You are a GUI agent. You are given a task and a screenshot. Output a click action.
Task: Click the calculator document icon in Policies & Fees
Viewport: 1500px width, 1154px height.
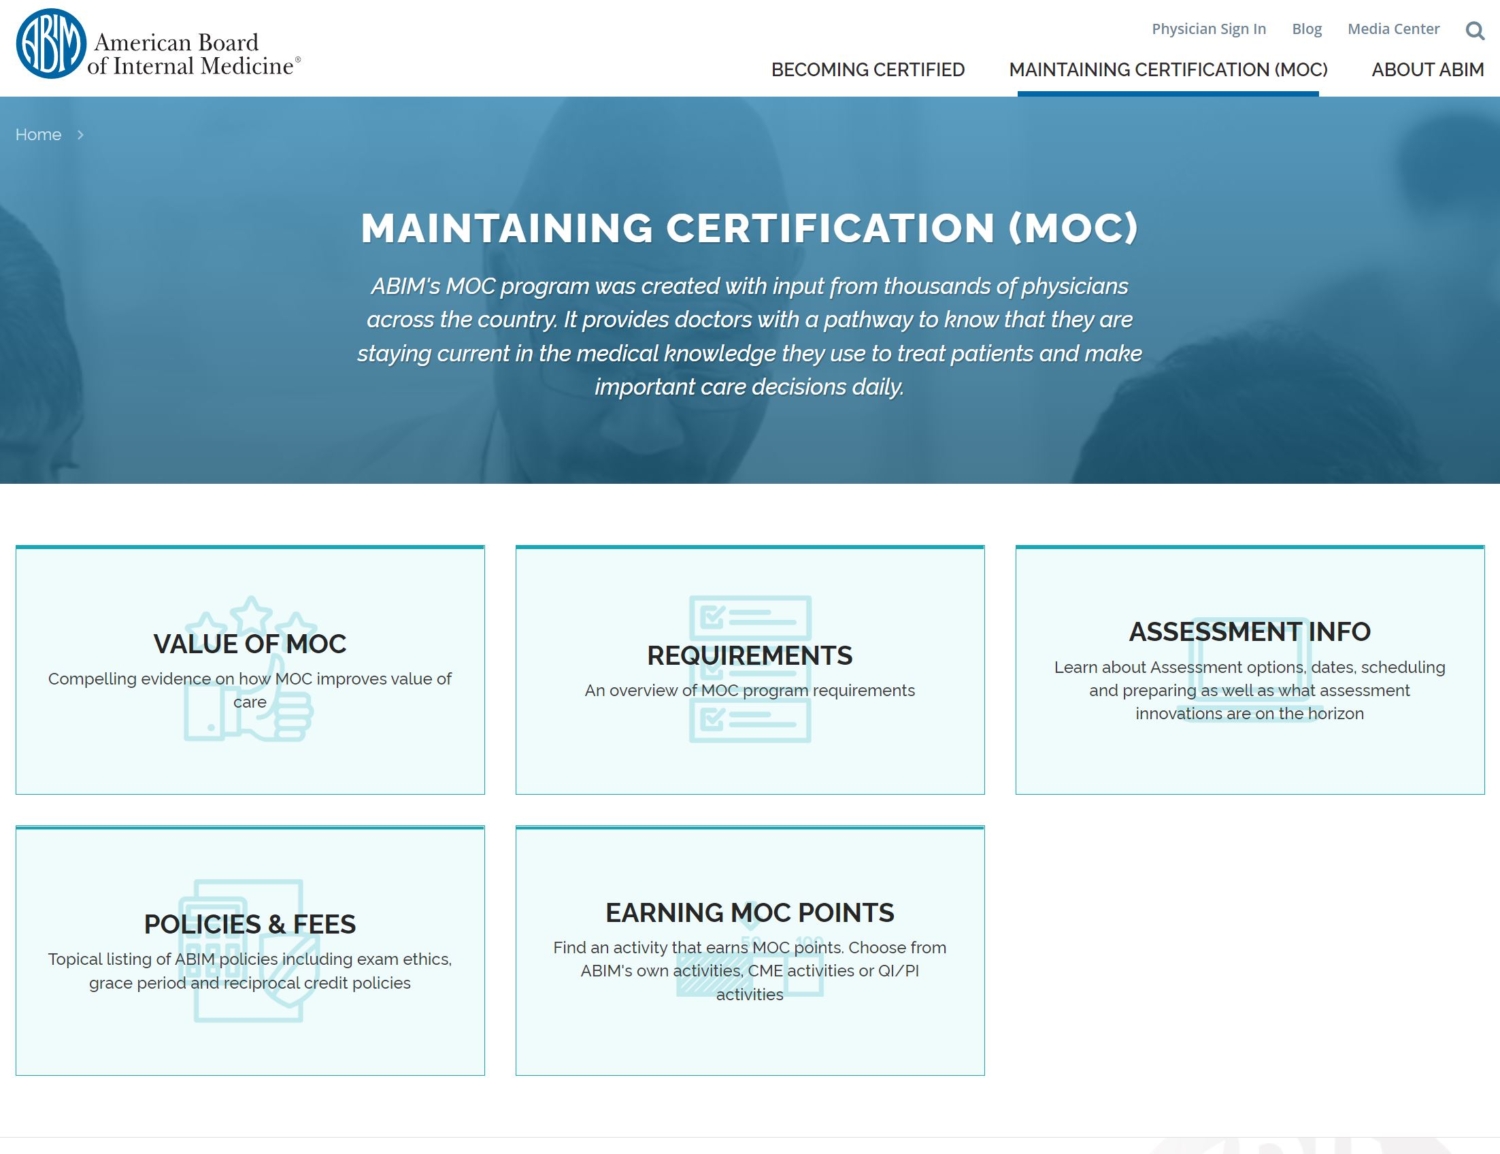coord(249,950)
